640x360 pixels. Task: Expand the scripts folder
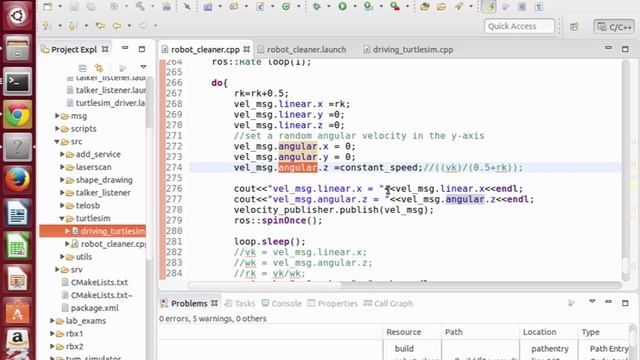click(57, 129)
